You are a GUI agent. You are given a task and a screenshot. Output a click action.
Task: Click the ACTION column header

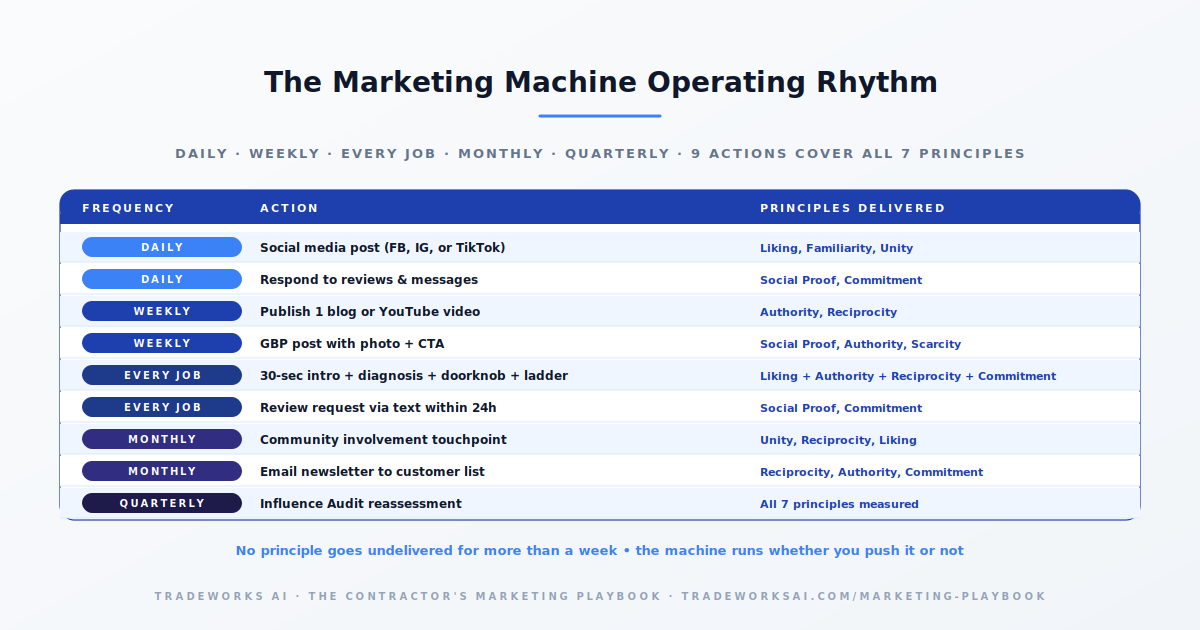289,208
